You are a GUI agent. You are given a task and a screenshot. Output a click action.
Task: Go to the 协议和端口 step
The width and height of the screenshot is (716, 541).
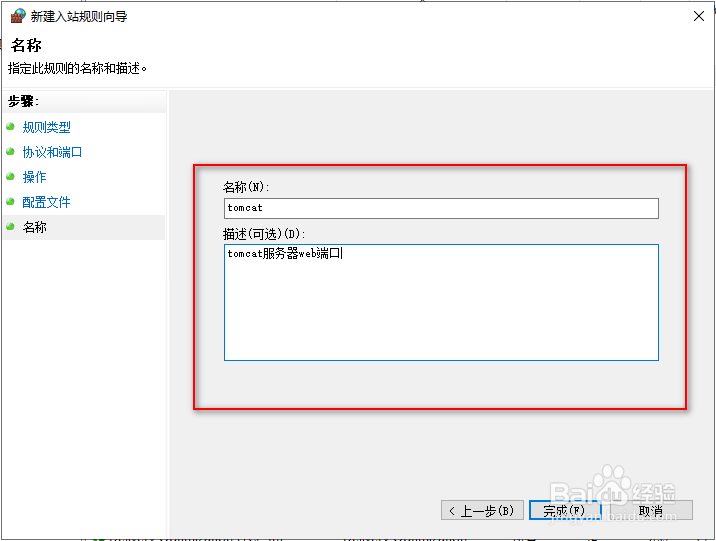(x=52, y=152)
